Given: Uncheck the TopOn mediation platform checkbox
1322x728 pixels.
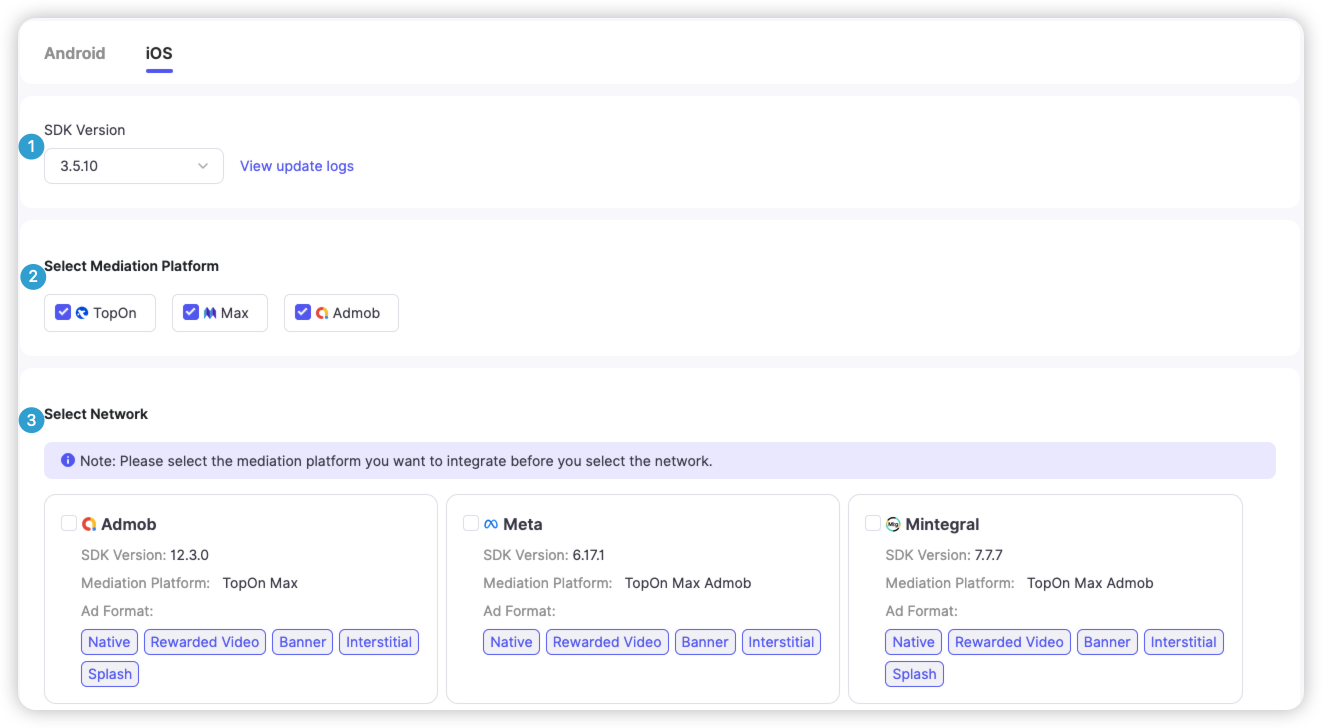Looking at the screenshot, I should [63, 312].
